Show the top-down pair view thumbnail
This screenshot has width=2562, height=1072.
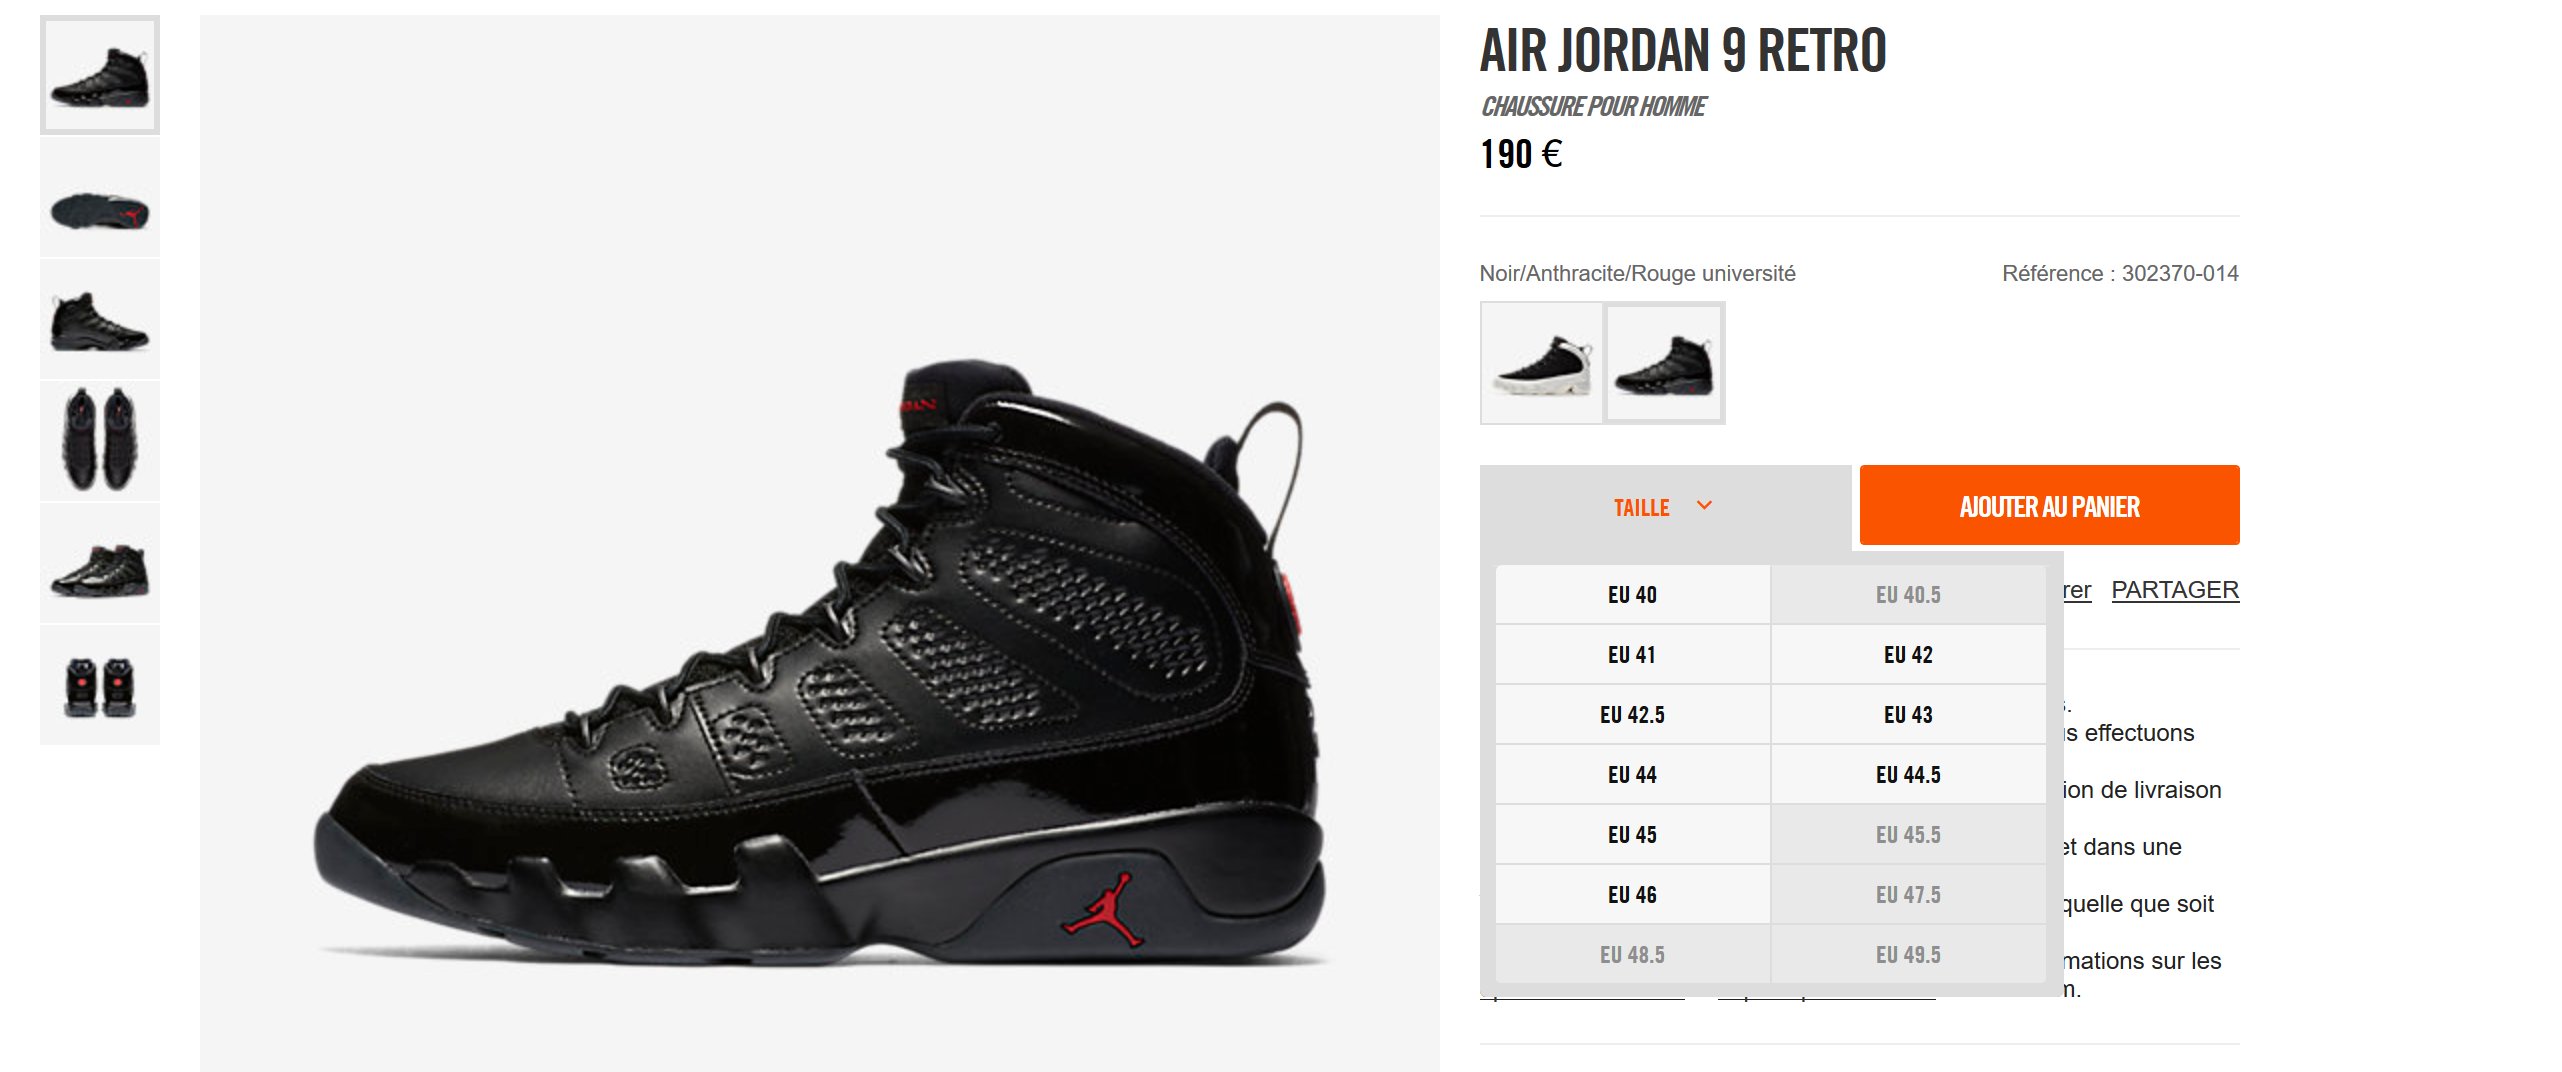100,441
